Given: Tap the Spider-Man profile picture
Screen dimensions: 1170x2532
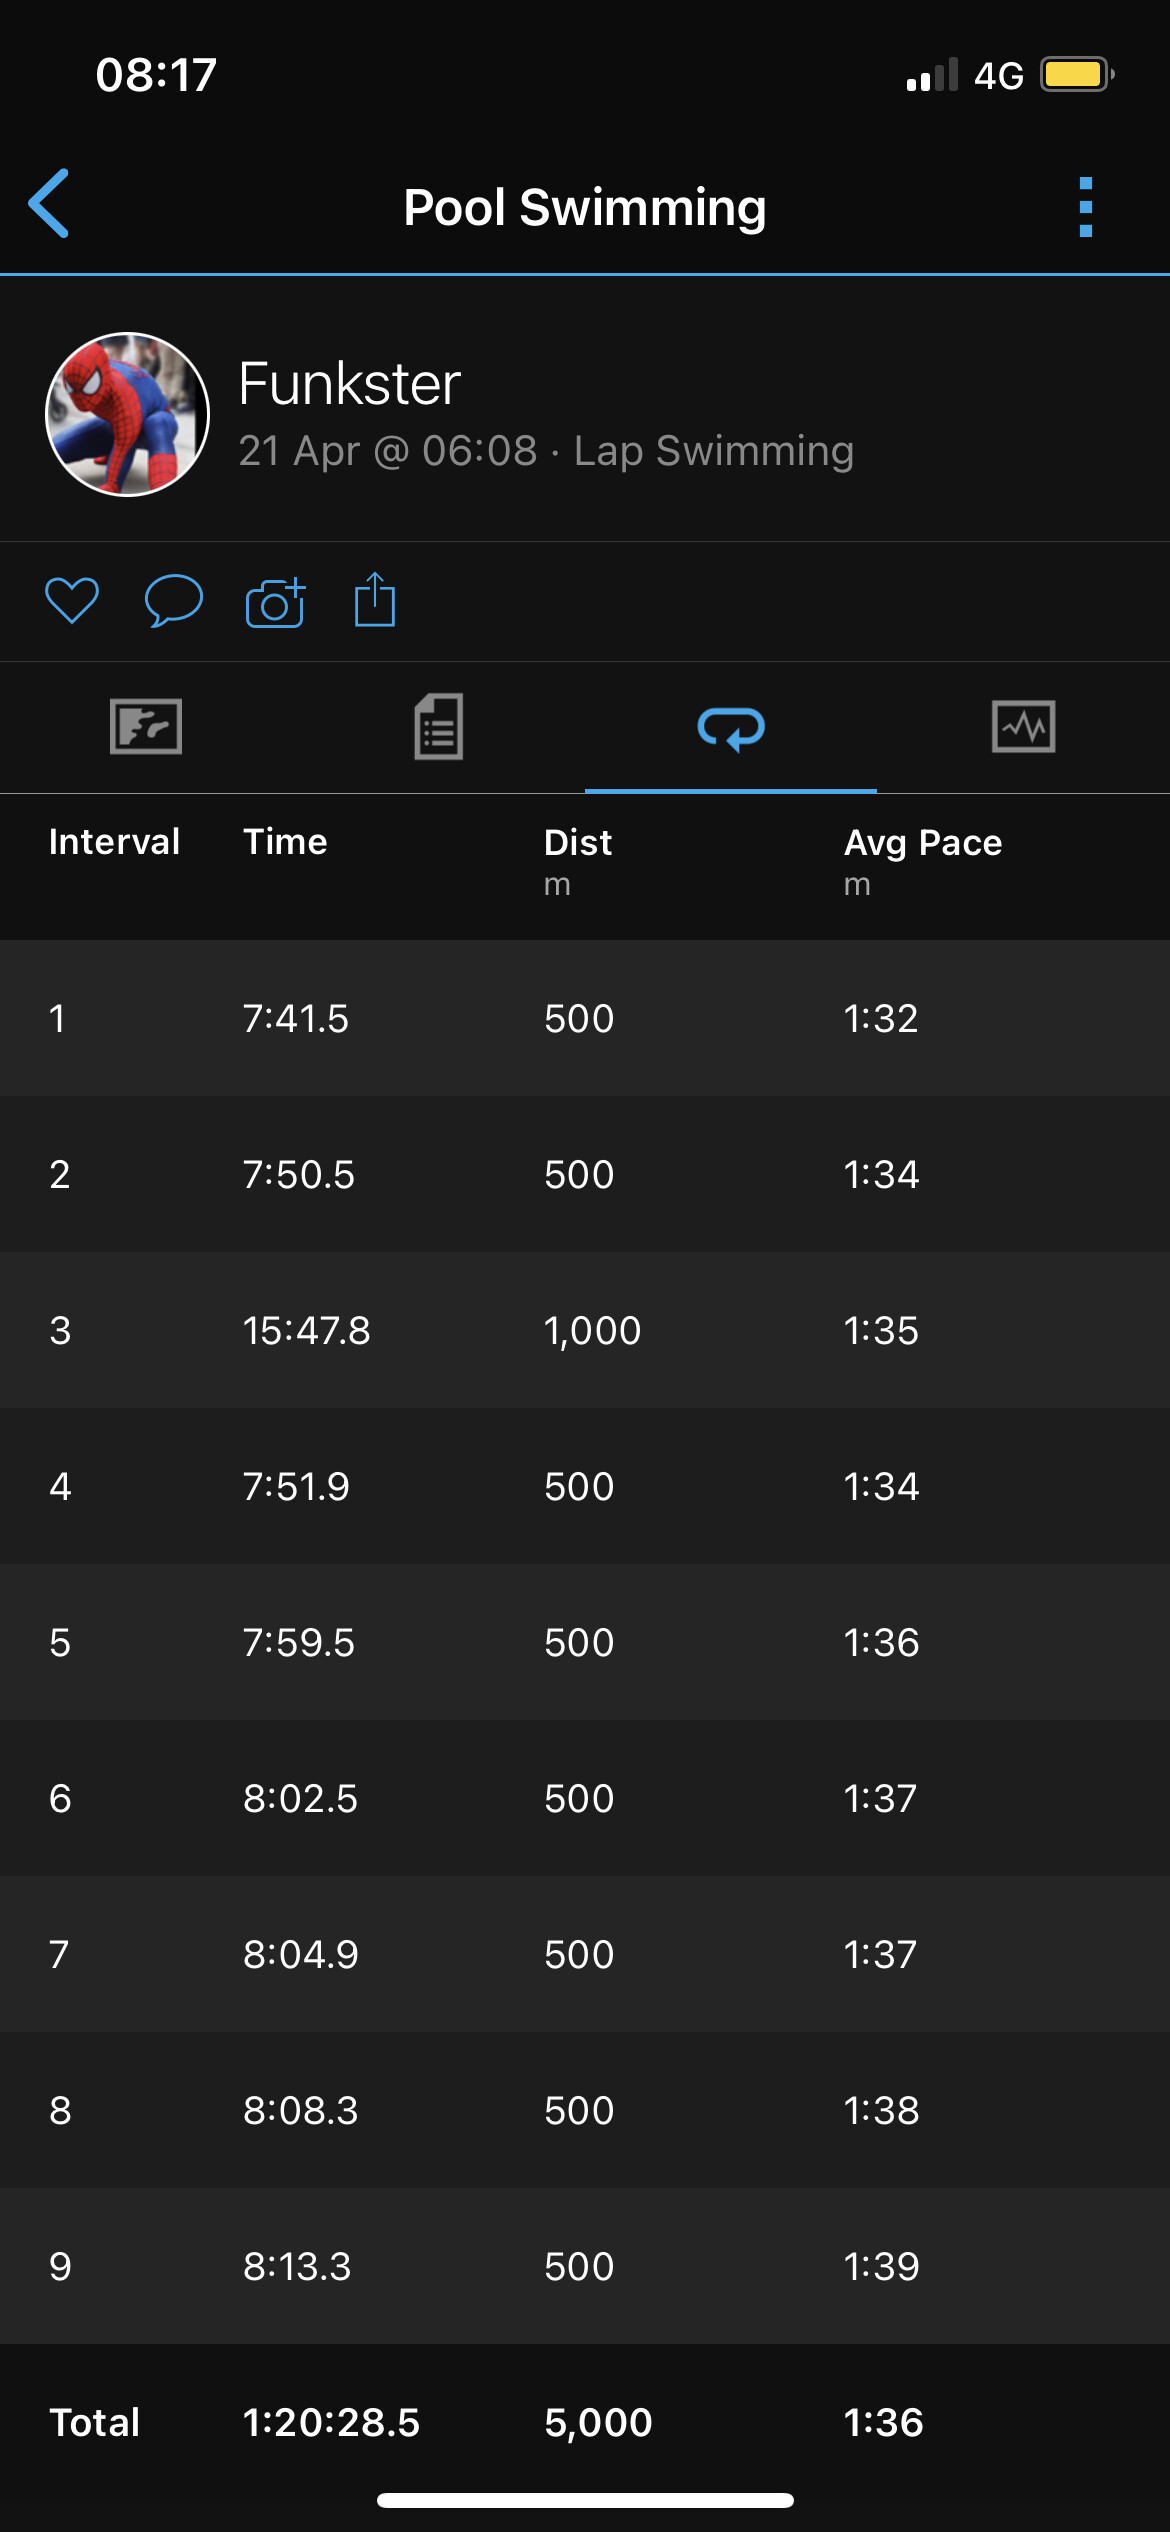Looking at the screenshot, I should 128,414.
